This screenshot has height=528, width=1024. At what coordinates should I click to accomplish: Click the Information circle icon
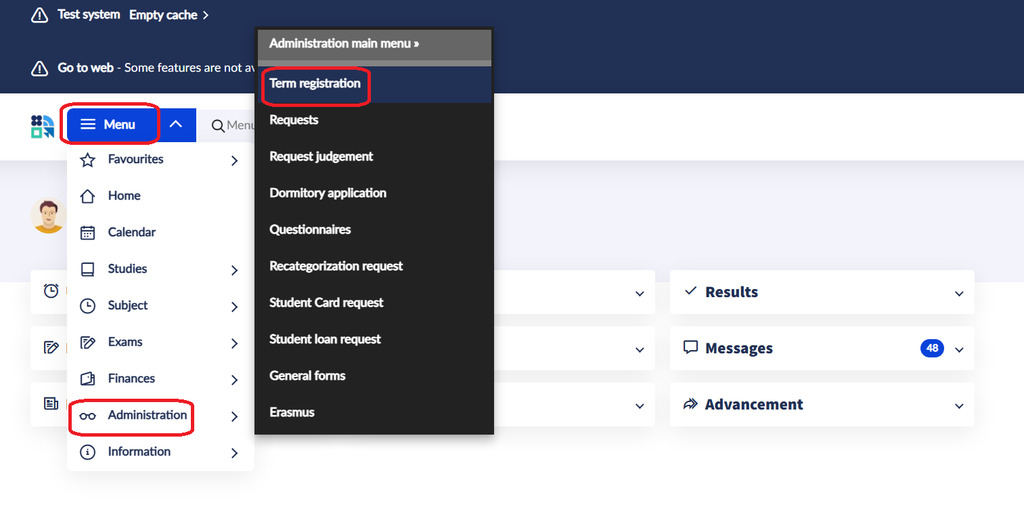click(88, 452)
